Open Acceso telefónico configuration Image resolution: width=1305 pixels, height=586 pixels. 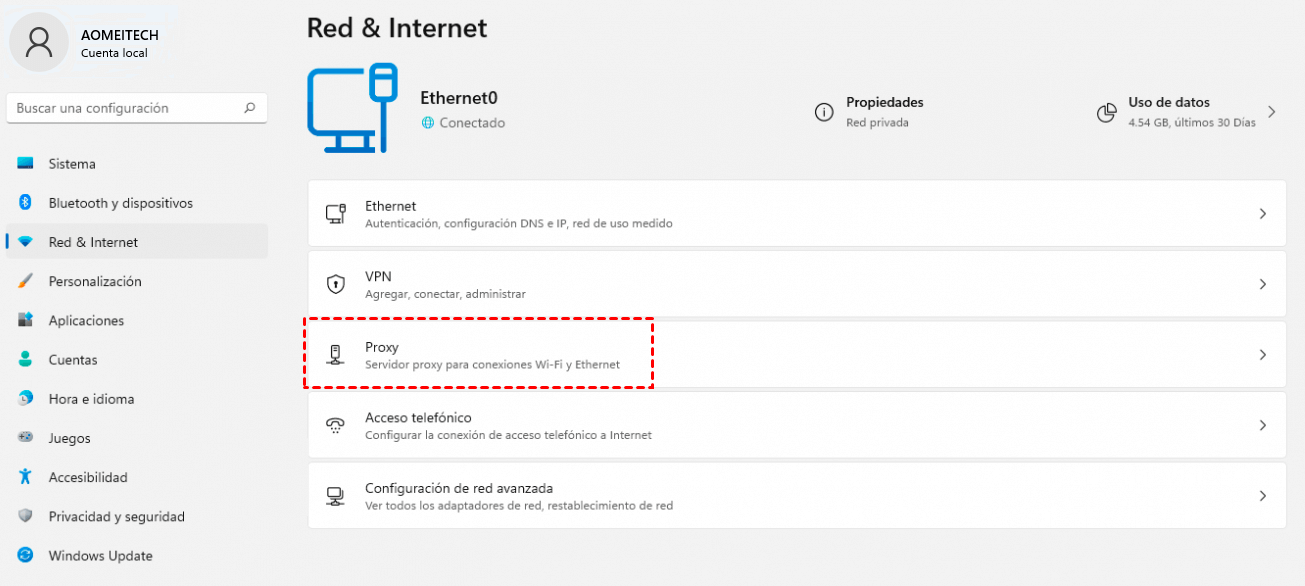797,424
